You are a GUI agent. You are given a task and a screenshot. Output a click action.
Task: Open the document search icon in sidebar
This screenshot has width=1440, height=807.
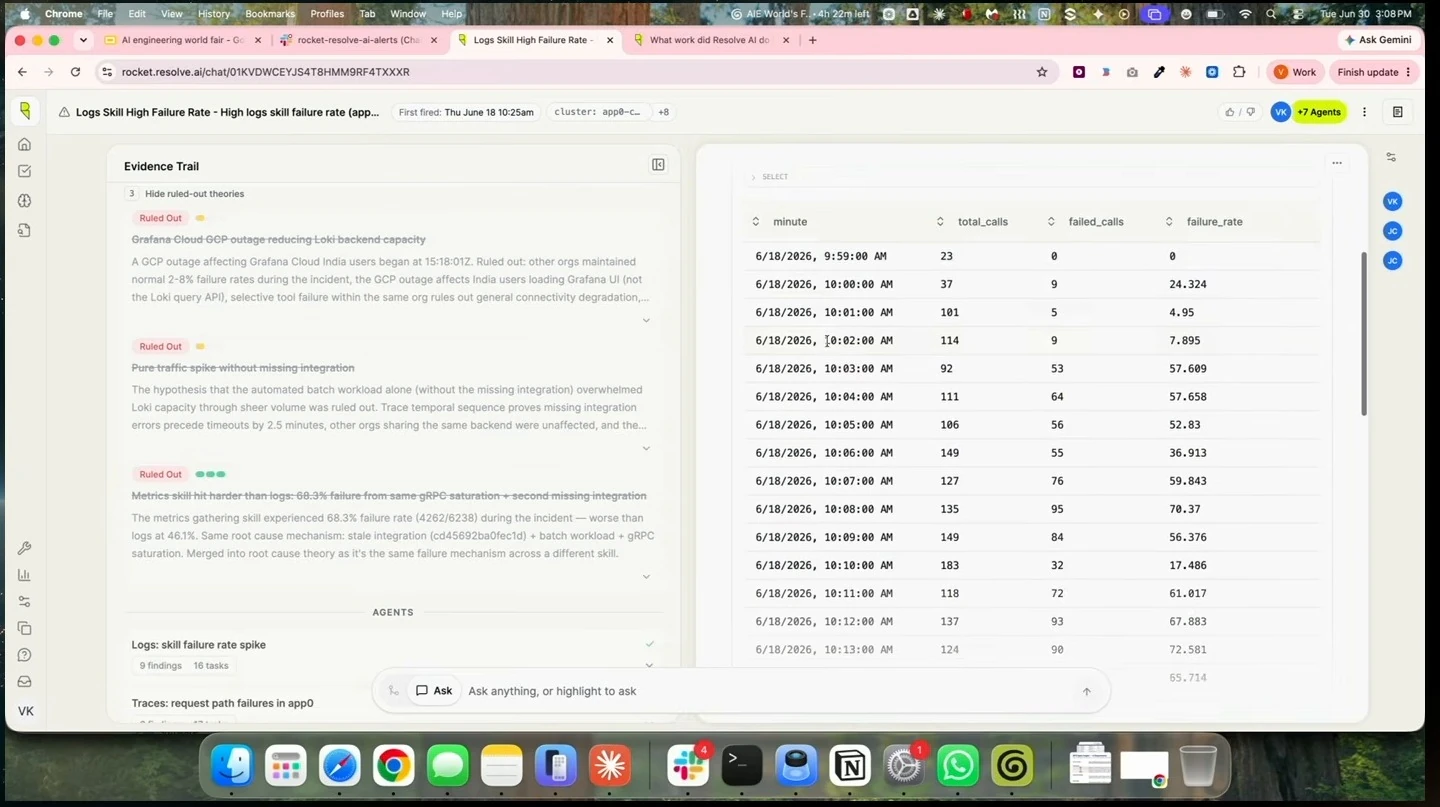point(25,230)
